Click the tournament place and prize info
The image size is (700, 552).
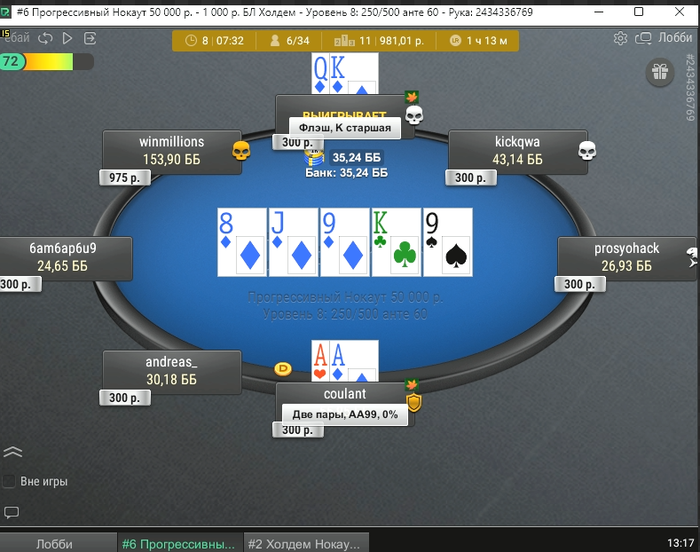pos(379,41)
